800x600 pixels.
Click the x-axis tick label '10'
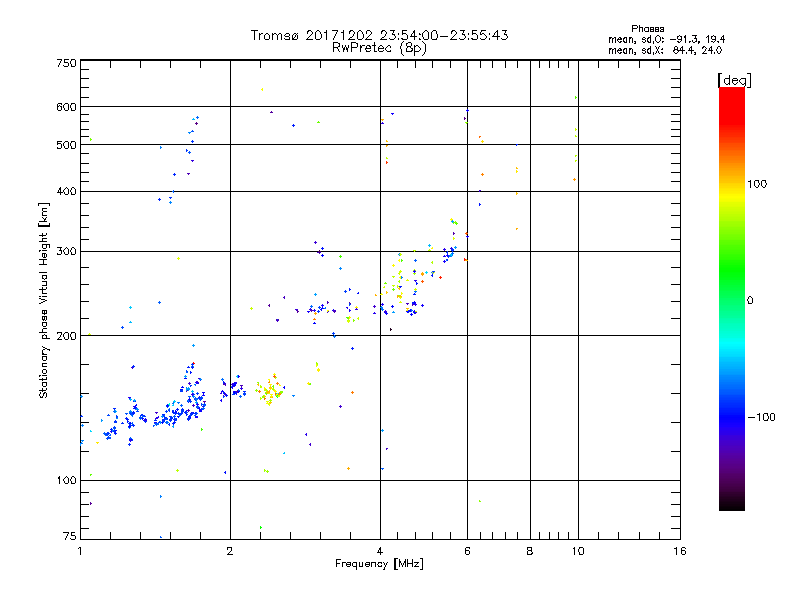578,551
